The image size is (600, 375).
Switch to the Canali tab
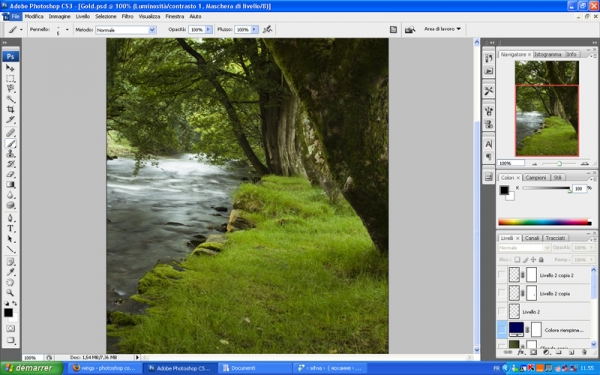[532, 238]
